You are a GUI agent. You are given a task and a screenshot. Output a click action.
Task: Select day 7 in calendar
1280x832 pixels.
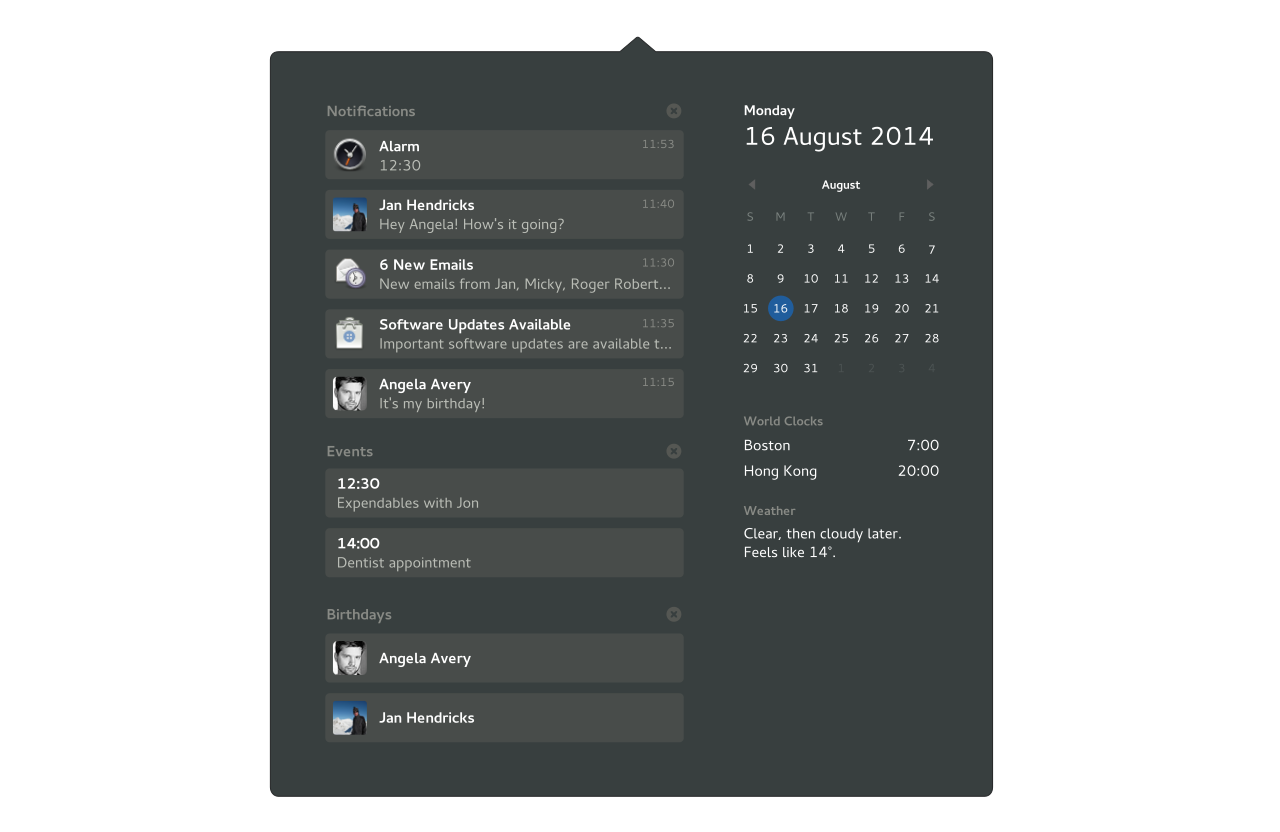(x=931, y=249)
